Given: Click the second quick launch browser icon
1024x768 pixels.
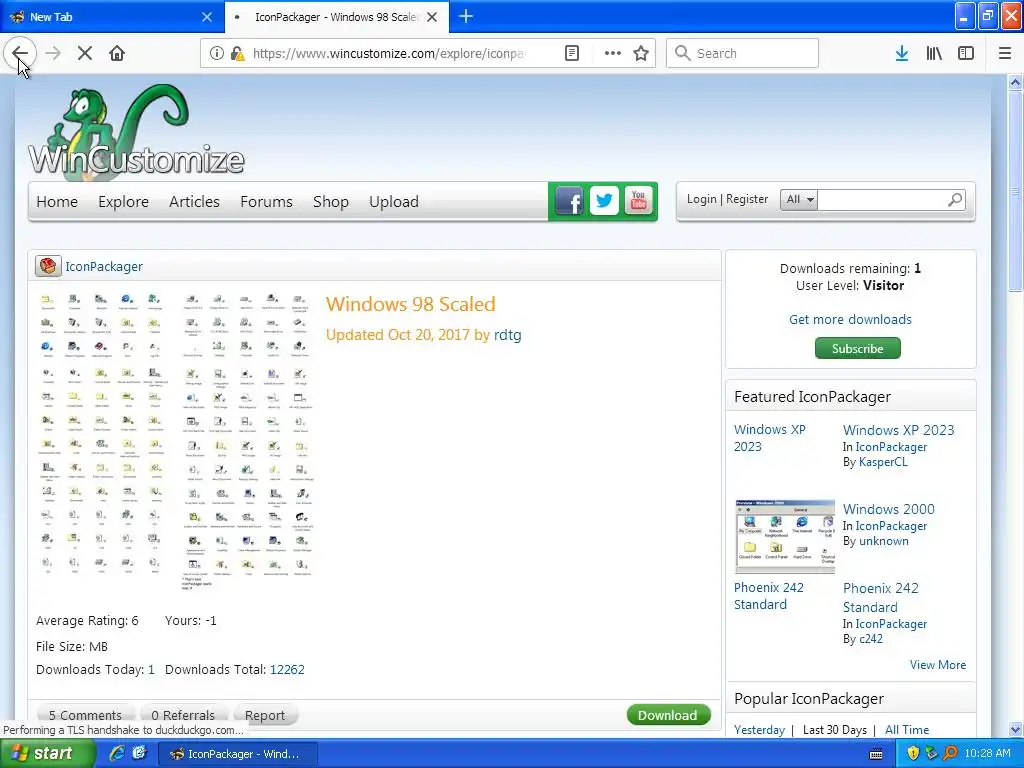Looking at the screenshot, I should click(x=139, y=753).
